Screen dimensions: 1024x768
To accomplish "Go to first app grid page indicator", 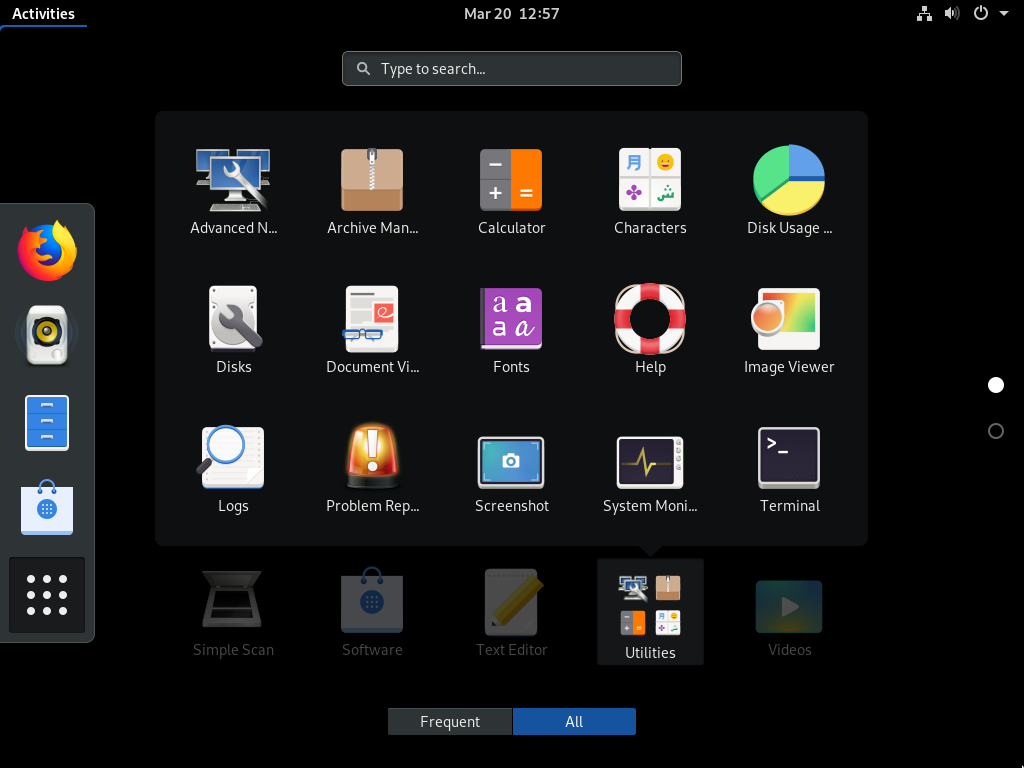I will [996, 385].
